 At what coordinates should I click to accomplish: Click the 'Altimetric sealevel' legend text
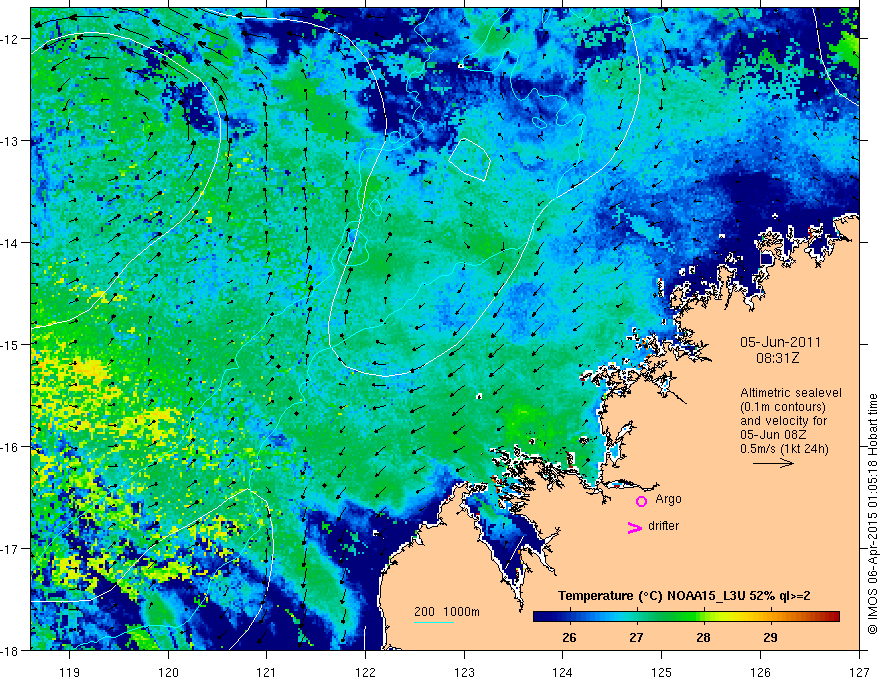(x=791, y=393)
